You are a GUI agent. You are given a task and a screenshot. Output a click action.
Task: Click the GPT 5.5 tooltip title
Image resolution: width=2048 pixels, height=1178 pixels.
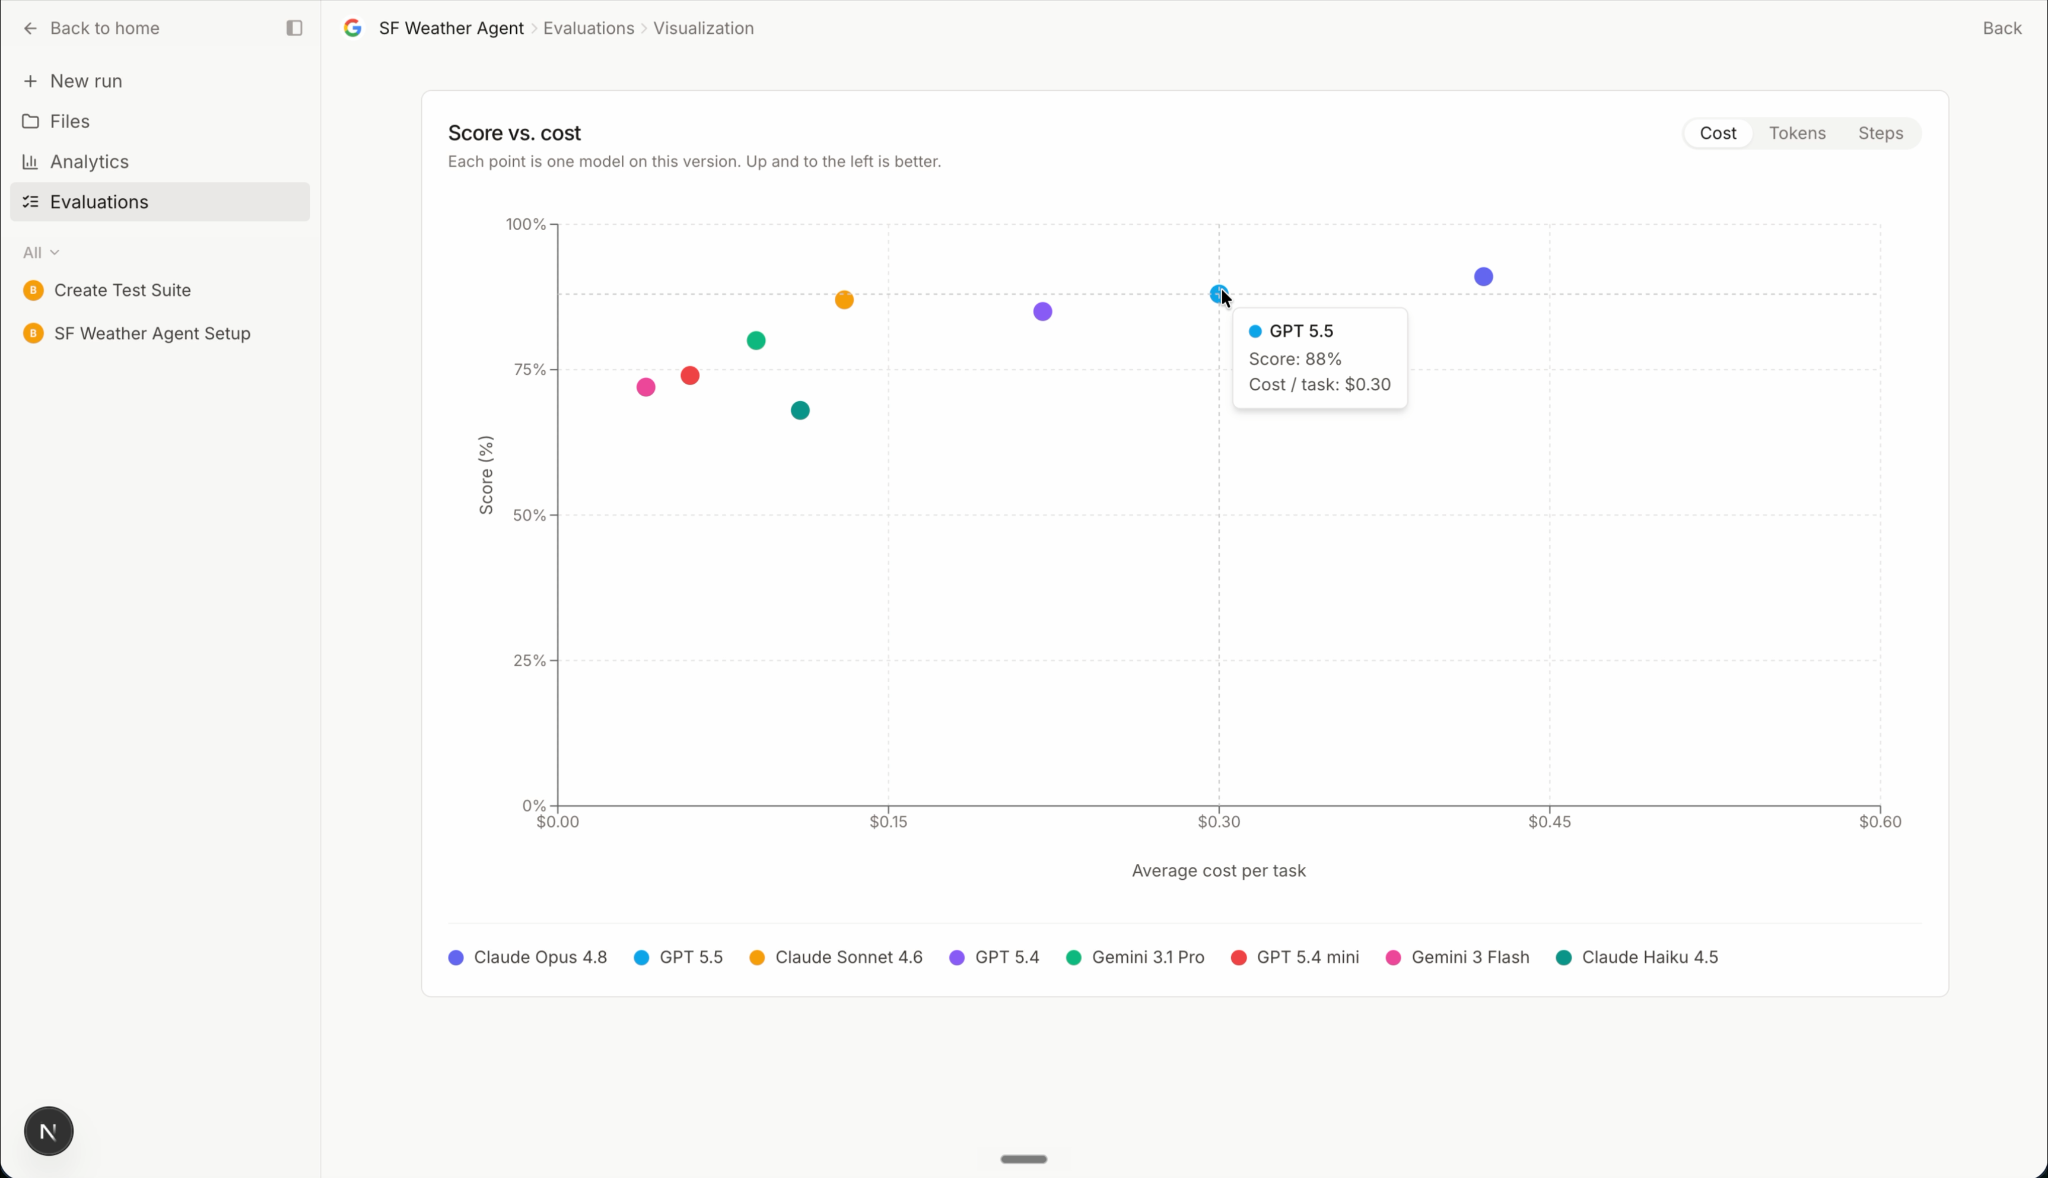[x=1301, y=331]
